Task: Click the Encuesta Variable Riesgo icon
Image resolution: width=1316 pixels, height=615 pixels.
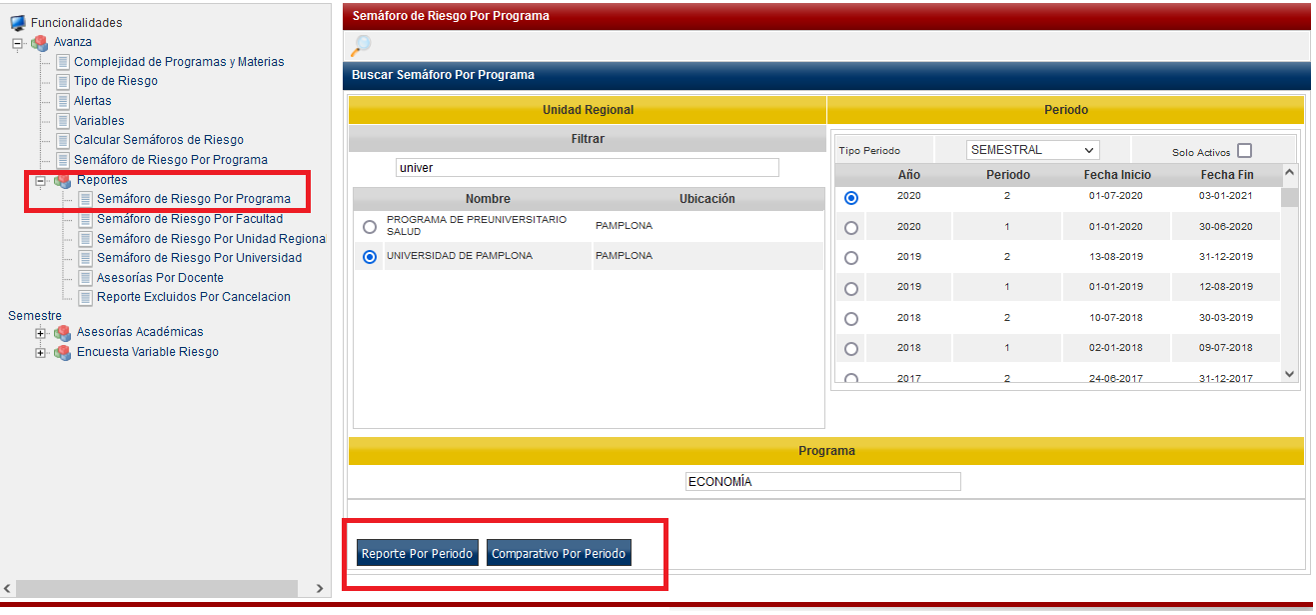Action: [63, 352]
